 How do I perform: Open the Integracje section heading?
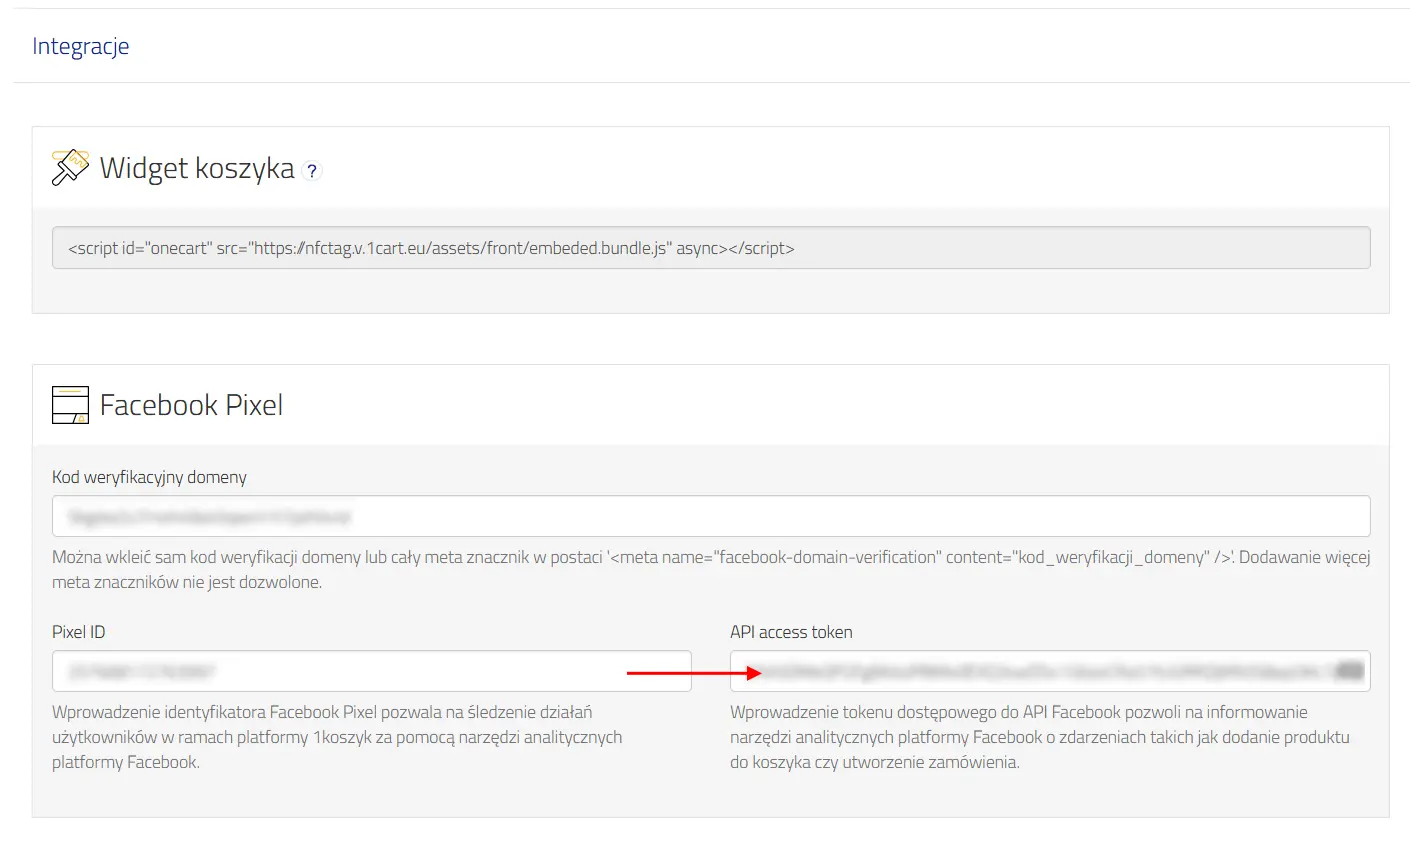[81, 46]
